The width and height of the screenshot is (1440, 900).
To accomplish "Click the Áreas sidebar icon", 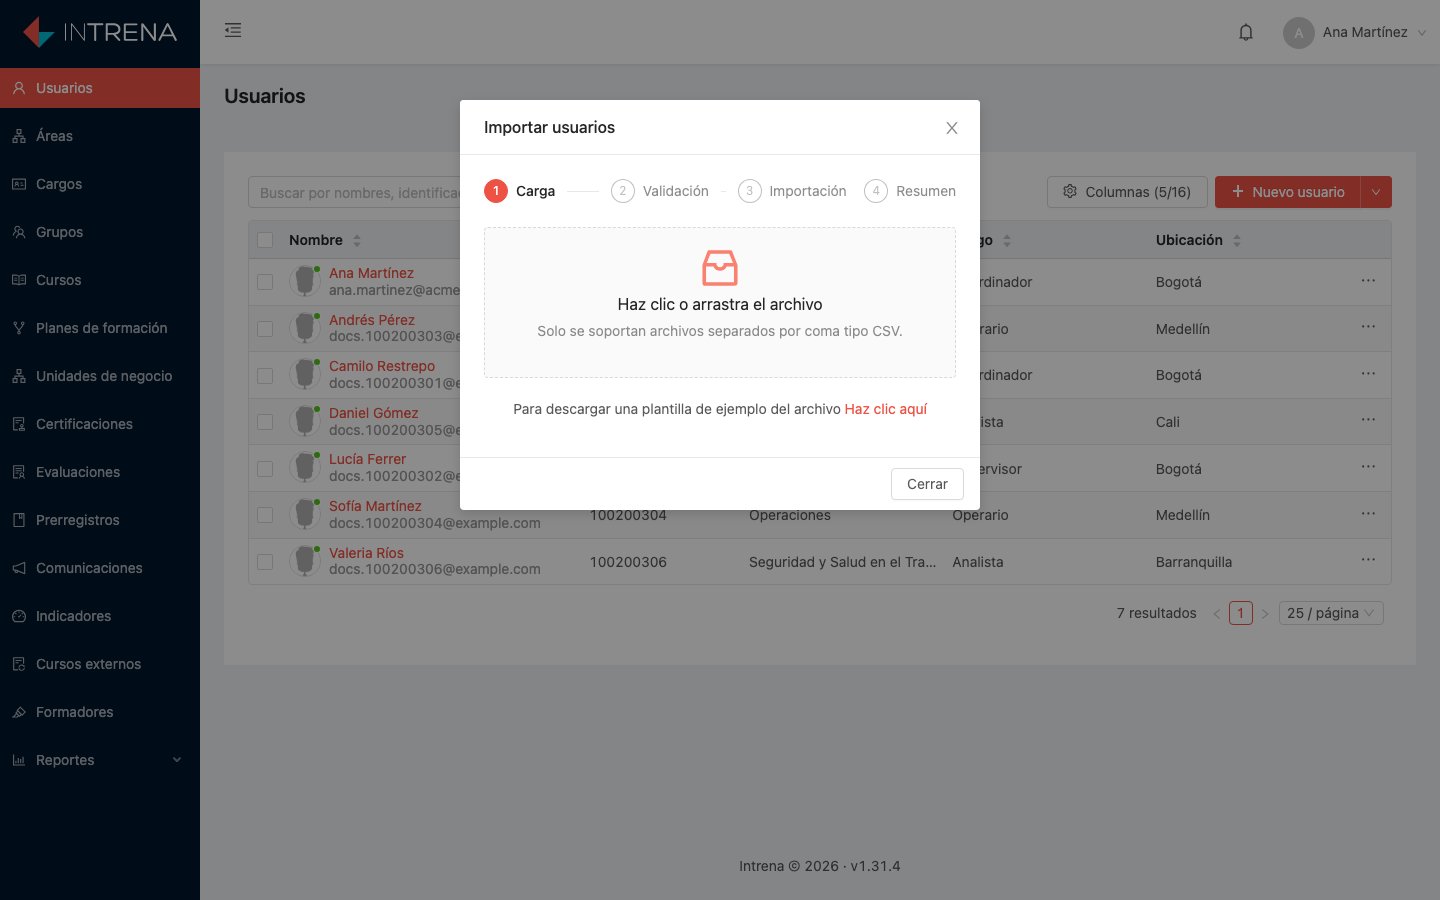I will pos(19,136).
